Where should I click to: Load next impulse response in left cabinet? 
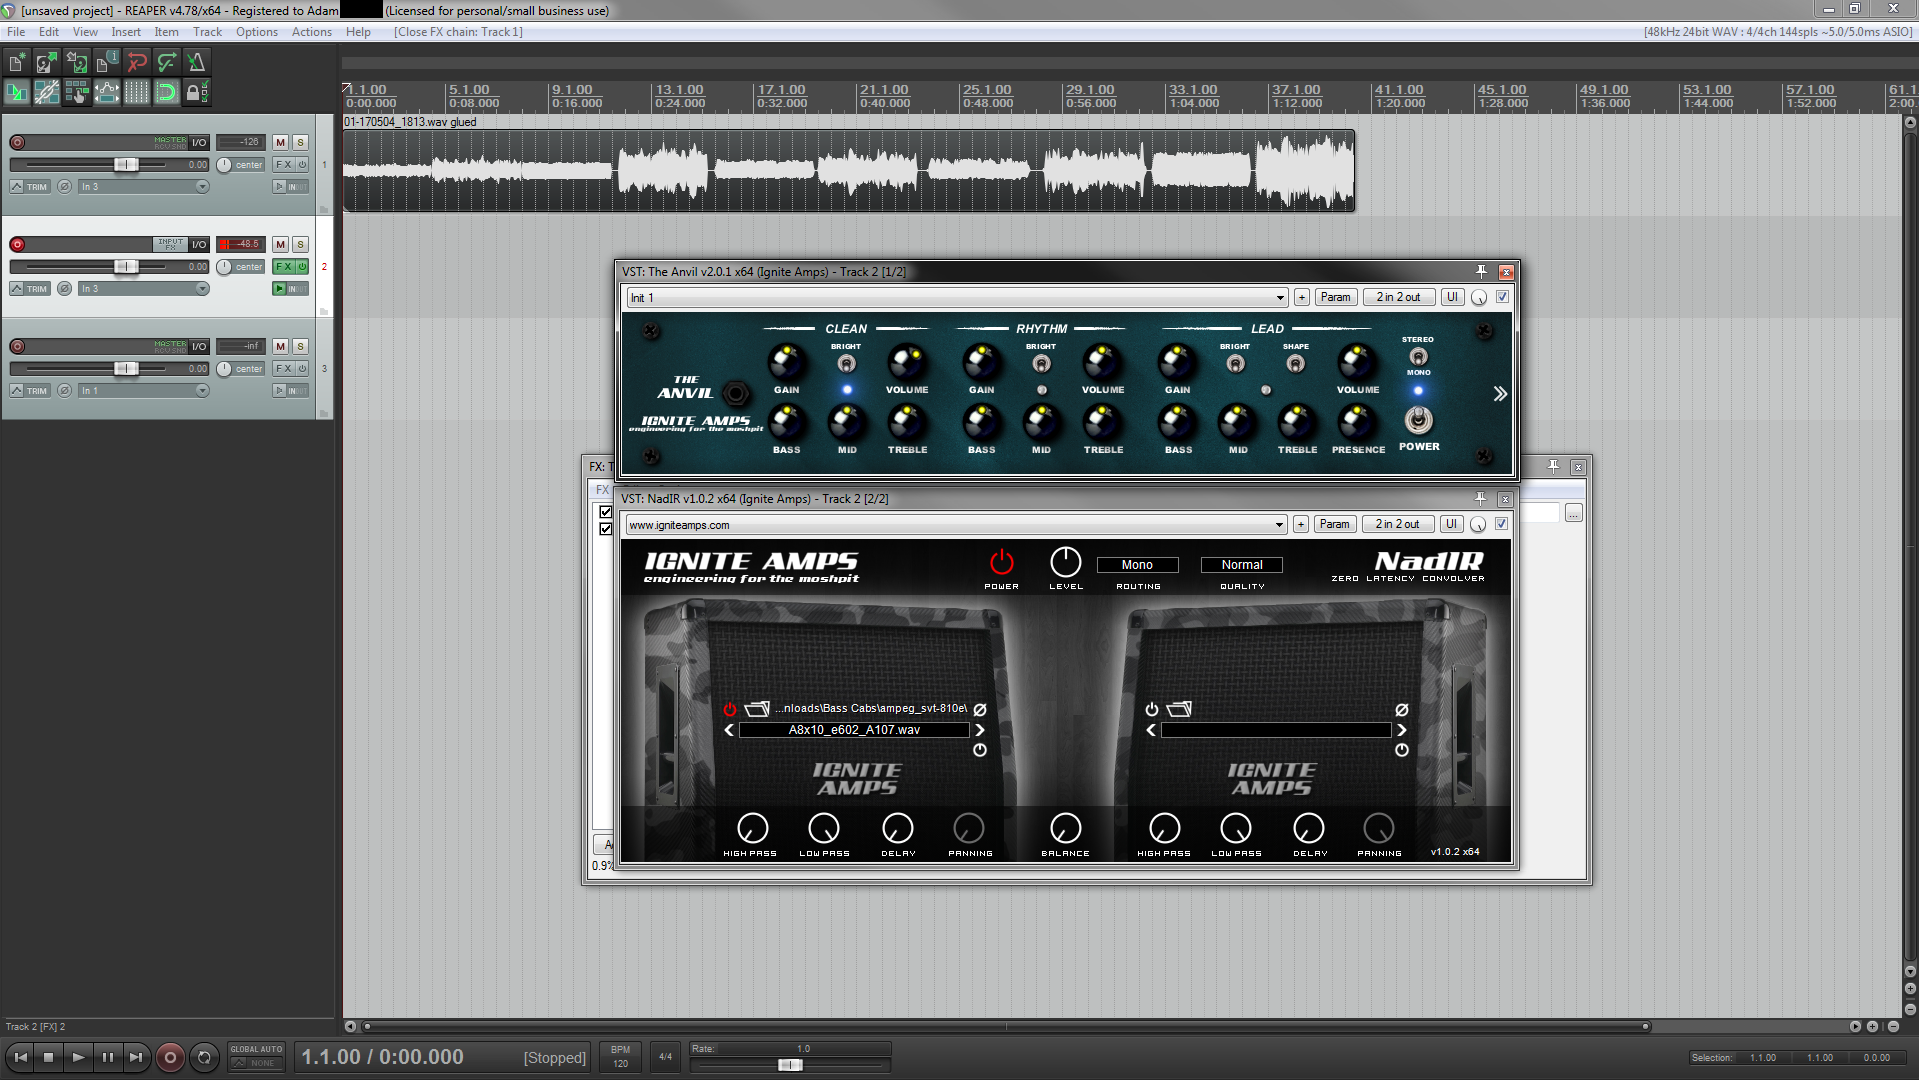pos(980,730)
